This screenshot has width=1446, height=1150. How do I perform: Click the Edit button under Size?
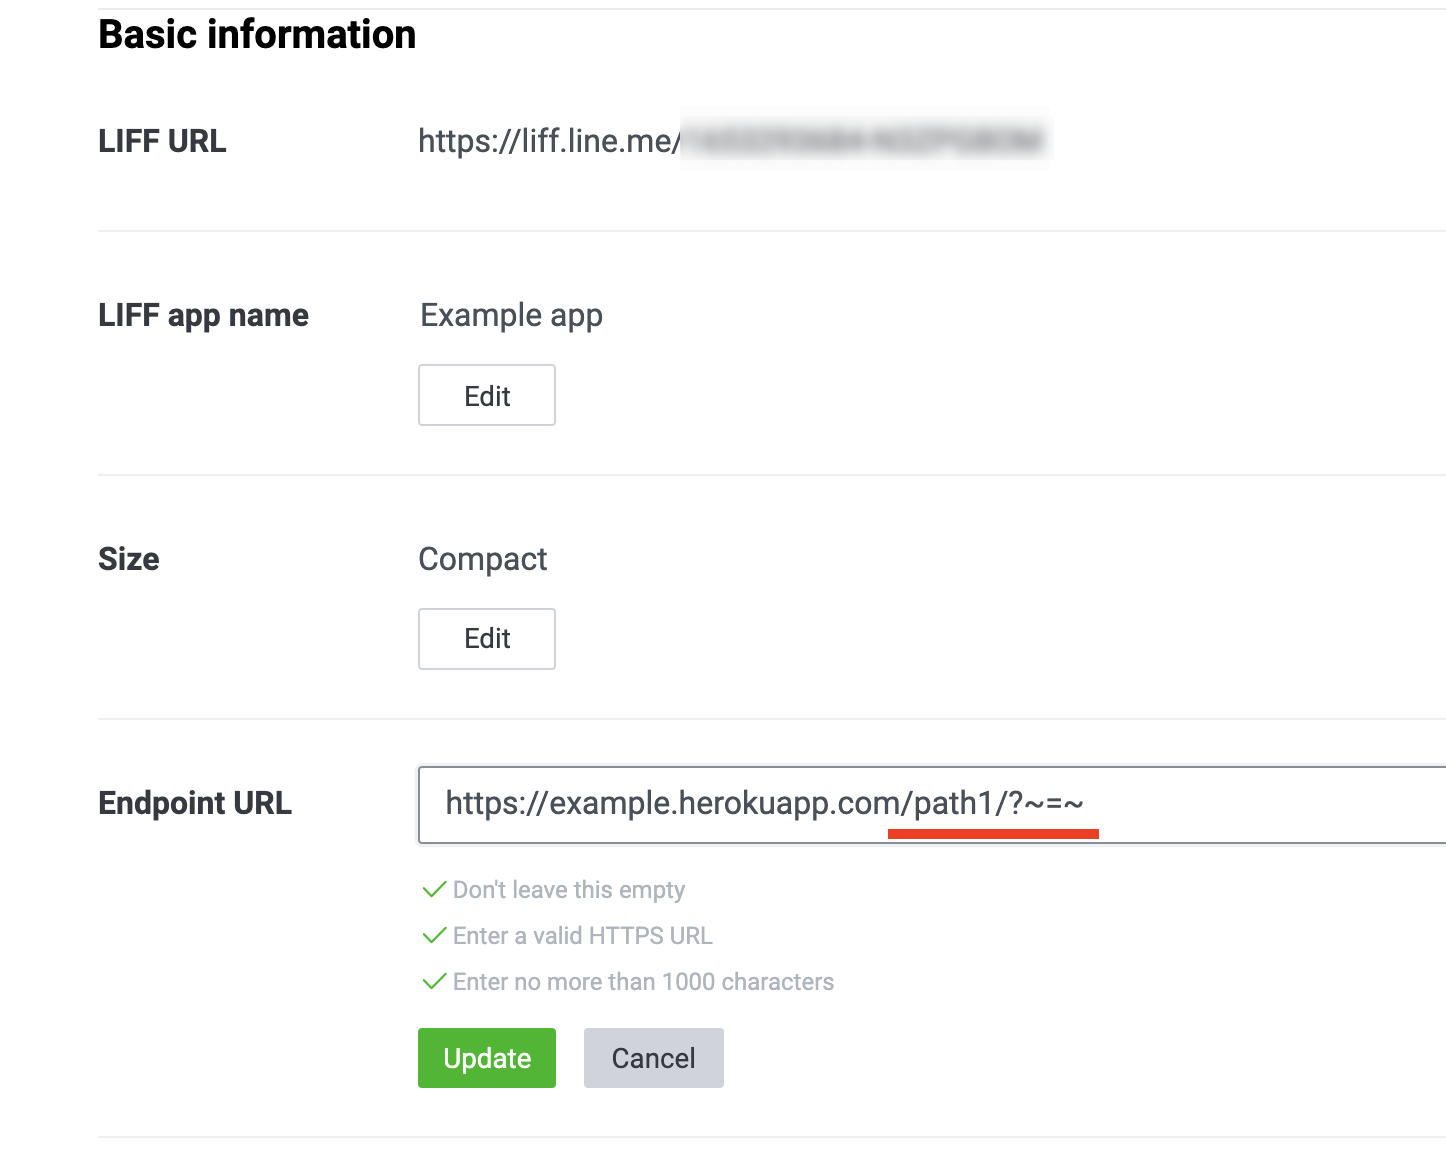tap(486, 638)
